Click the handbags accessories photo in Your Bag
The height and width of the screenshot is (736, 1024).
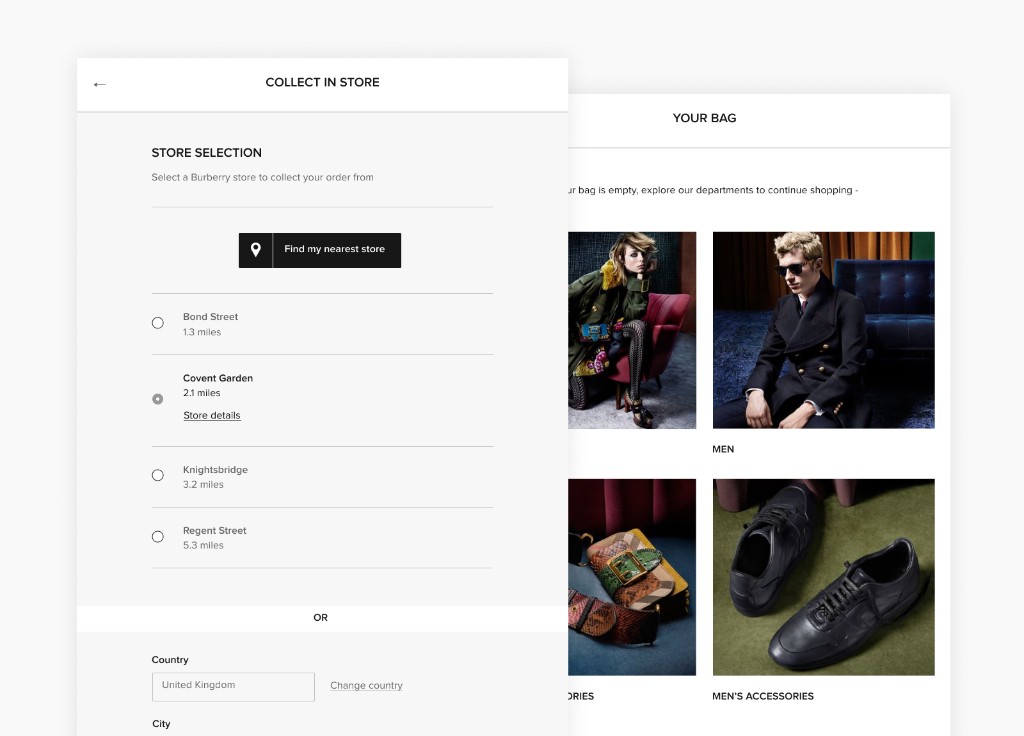632,577
